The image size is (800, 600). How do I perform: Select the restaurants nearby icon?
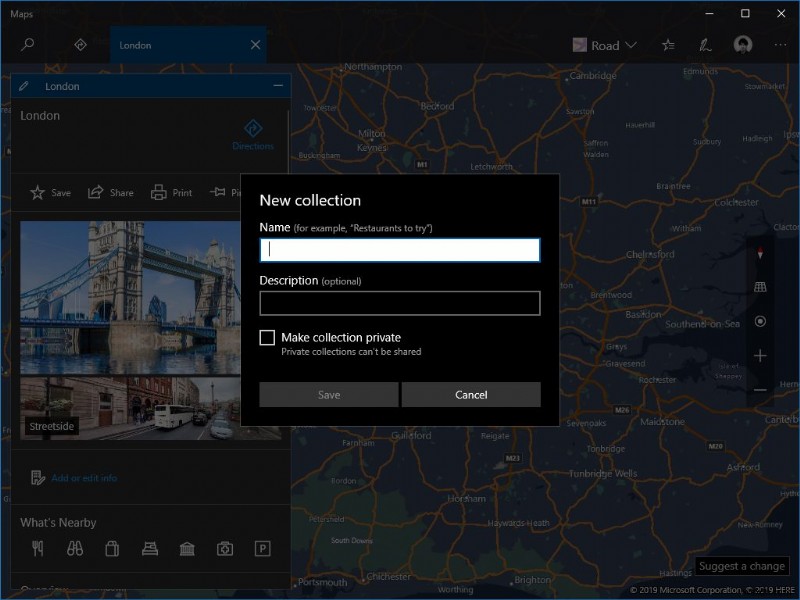pos(38,548)
